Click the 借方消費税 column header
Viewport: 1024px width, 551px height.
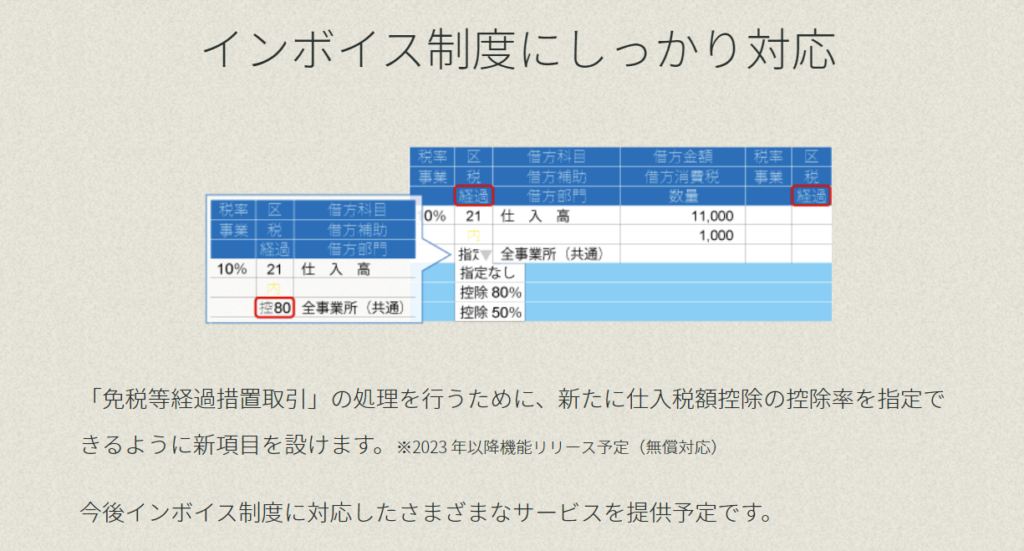[682, 176]
